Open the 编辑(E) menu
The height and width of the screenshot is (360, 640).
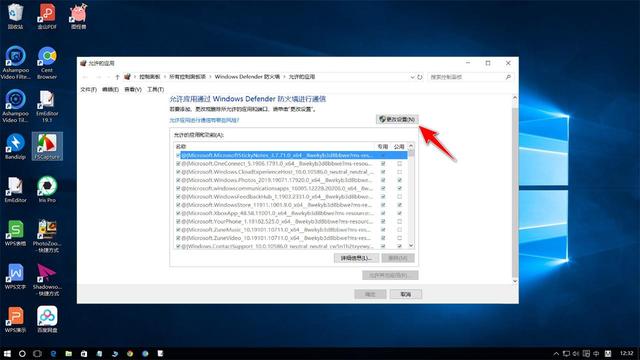click(x=110, y=89)
